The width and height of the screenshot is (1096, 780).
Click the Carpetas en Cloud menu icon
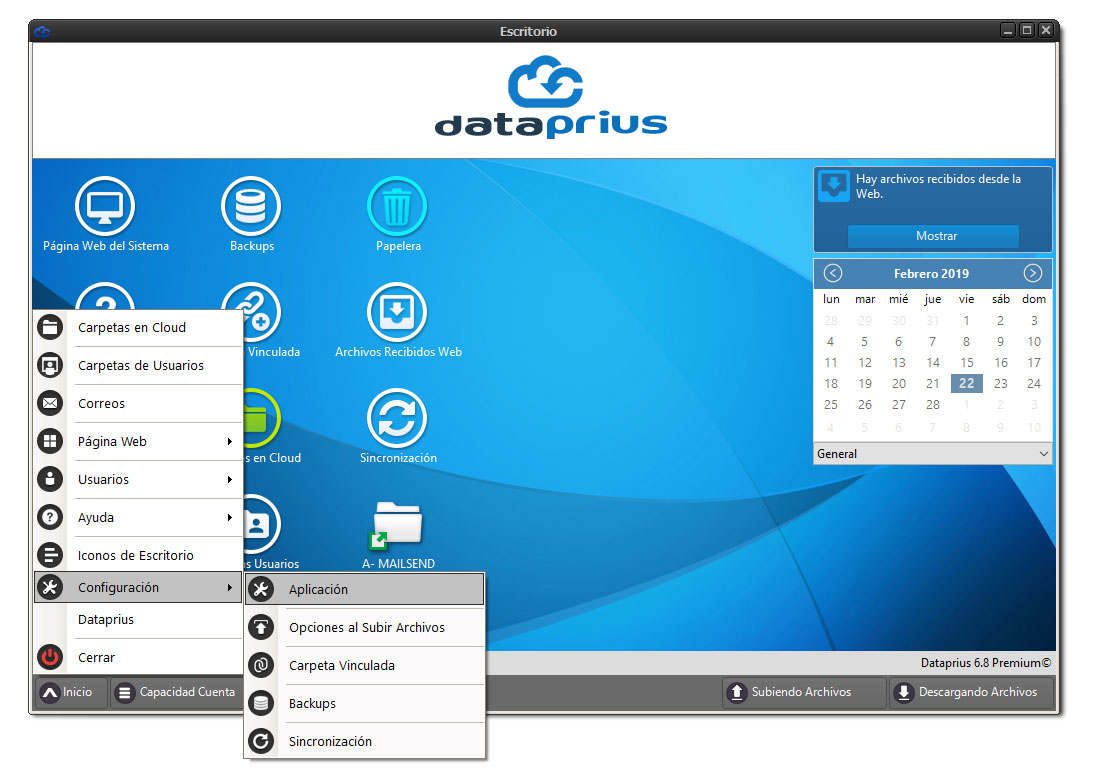[50, 327]
